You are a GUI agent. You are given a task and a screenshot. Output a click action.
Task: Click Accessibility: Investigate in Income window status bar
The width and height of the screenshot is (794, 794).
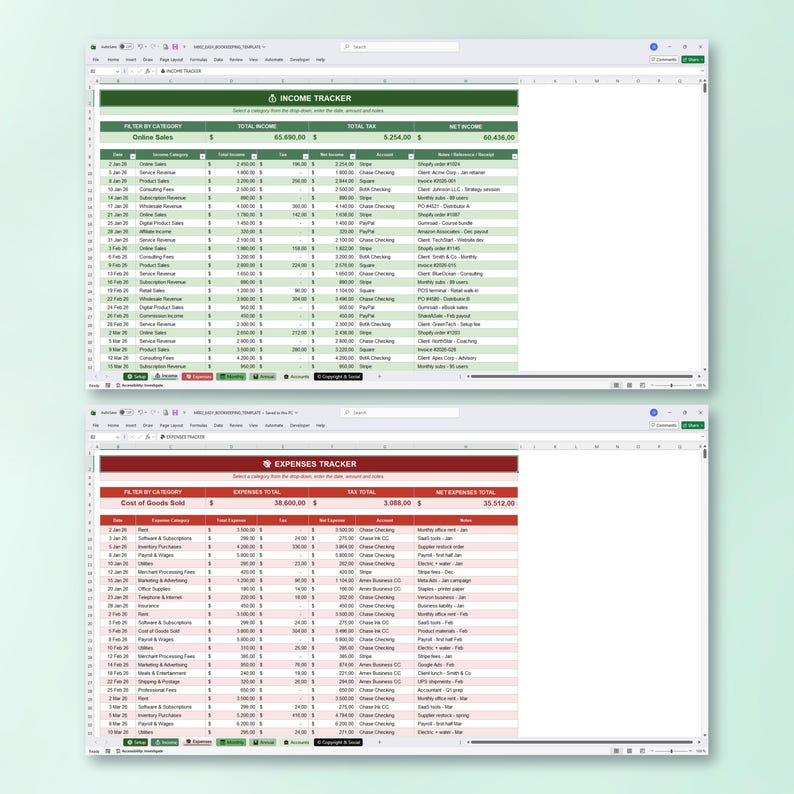pos(140,386)
